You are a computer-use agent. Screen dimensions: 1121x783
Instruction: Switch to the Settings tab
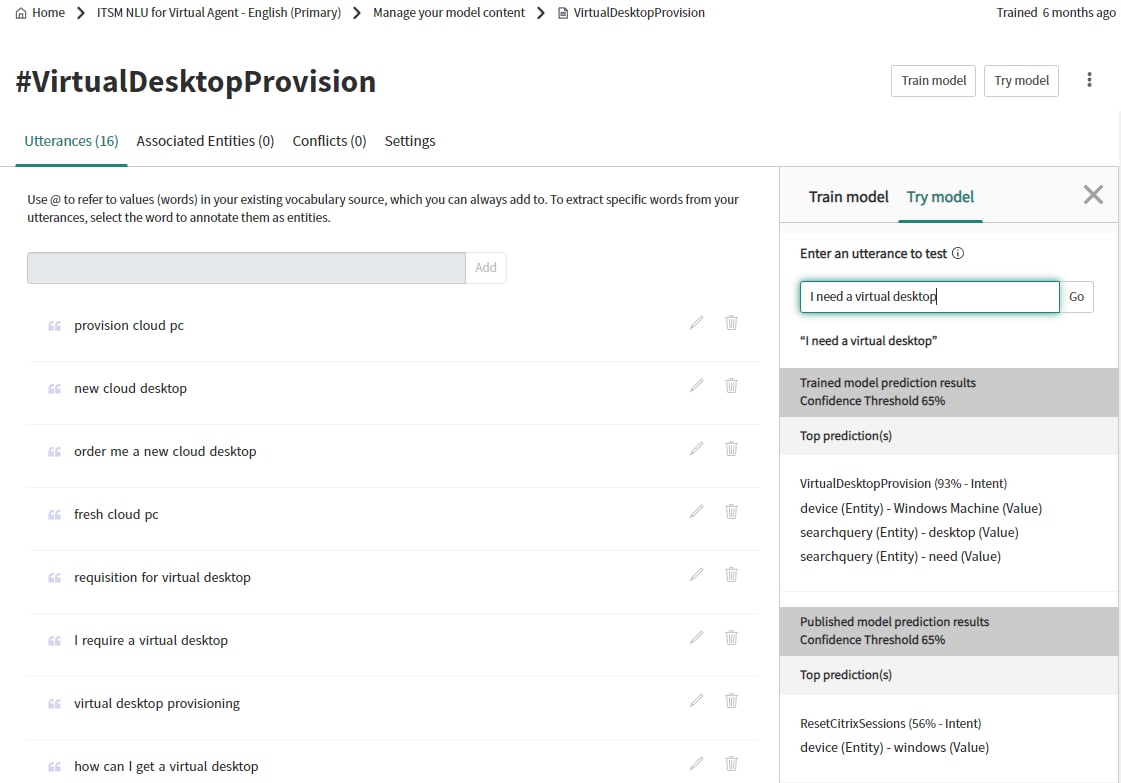tap(409, 141)
